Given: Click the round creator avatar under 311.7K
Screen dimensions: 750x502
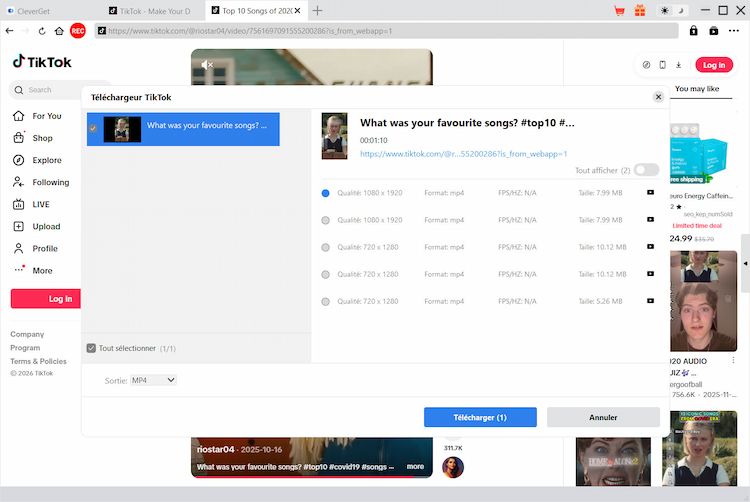Looking at the screenshot, I should click(x=453, y=467).
